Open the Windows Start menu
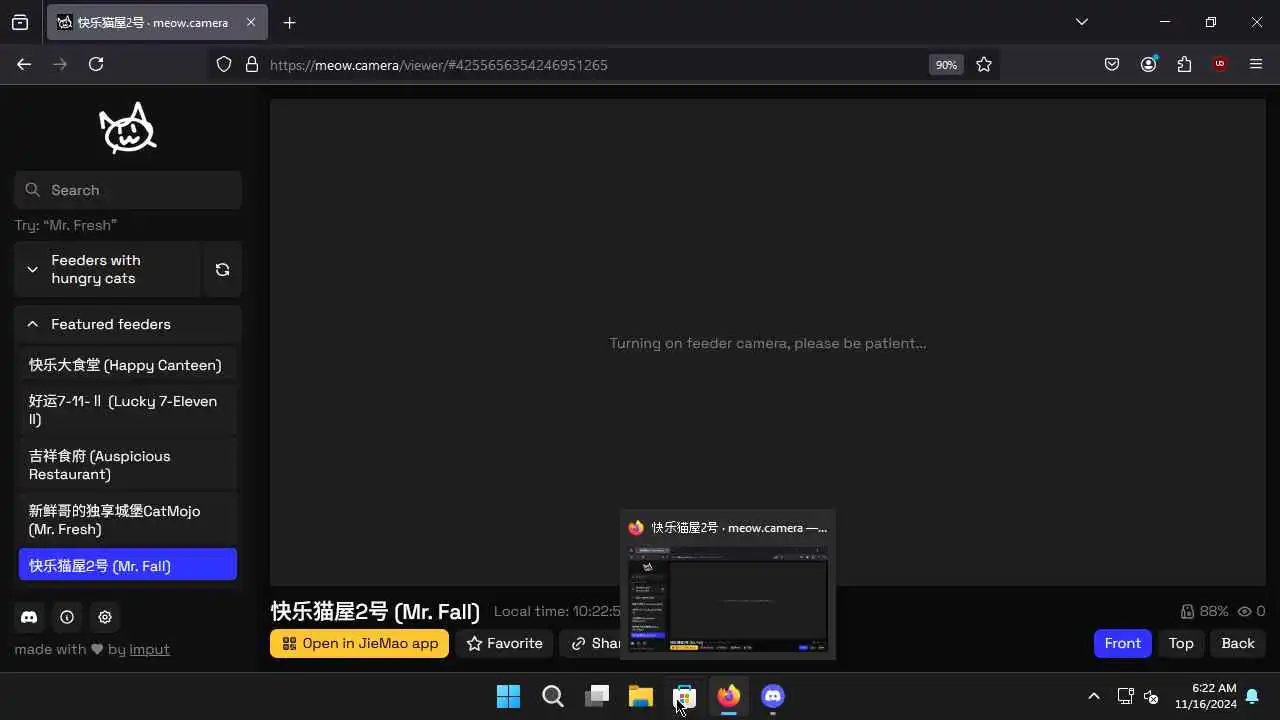The height and width of the screenshot is (720, 1280). [508, 696]
